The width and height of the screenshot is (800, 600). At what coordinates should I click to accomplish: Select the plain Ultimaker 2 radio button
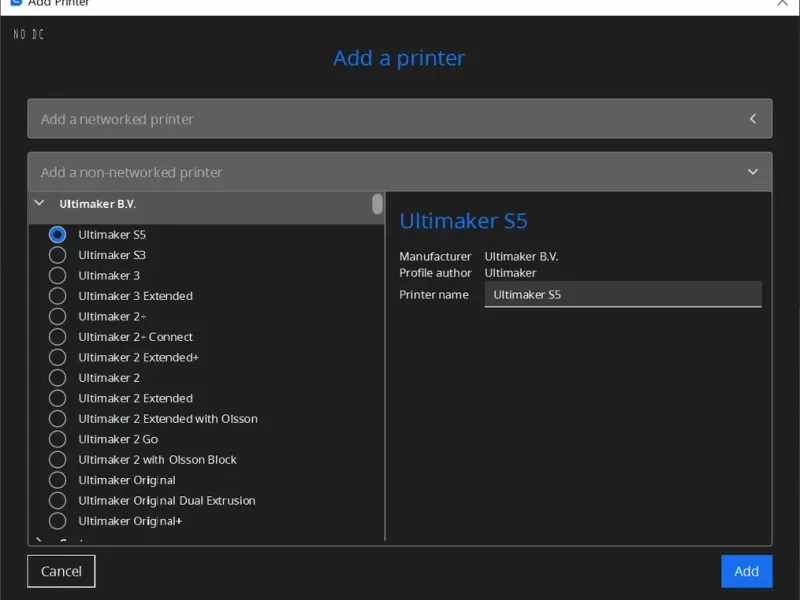tap(58, 378)
